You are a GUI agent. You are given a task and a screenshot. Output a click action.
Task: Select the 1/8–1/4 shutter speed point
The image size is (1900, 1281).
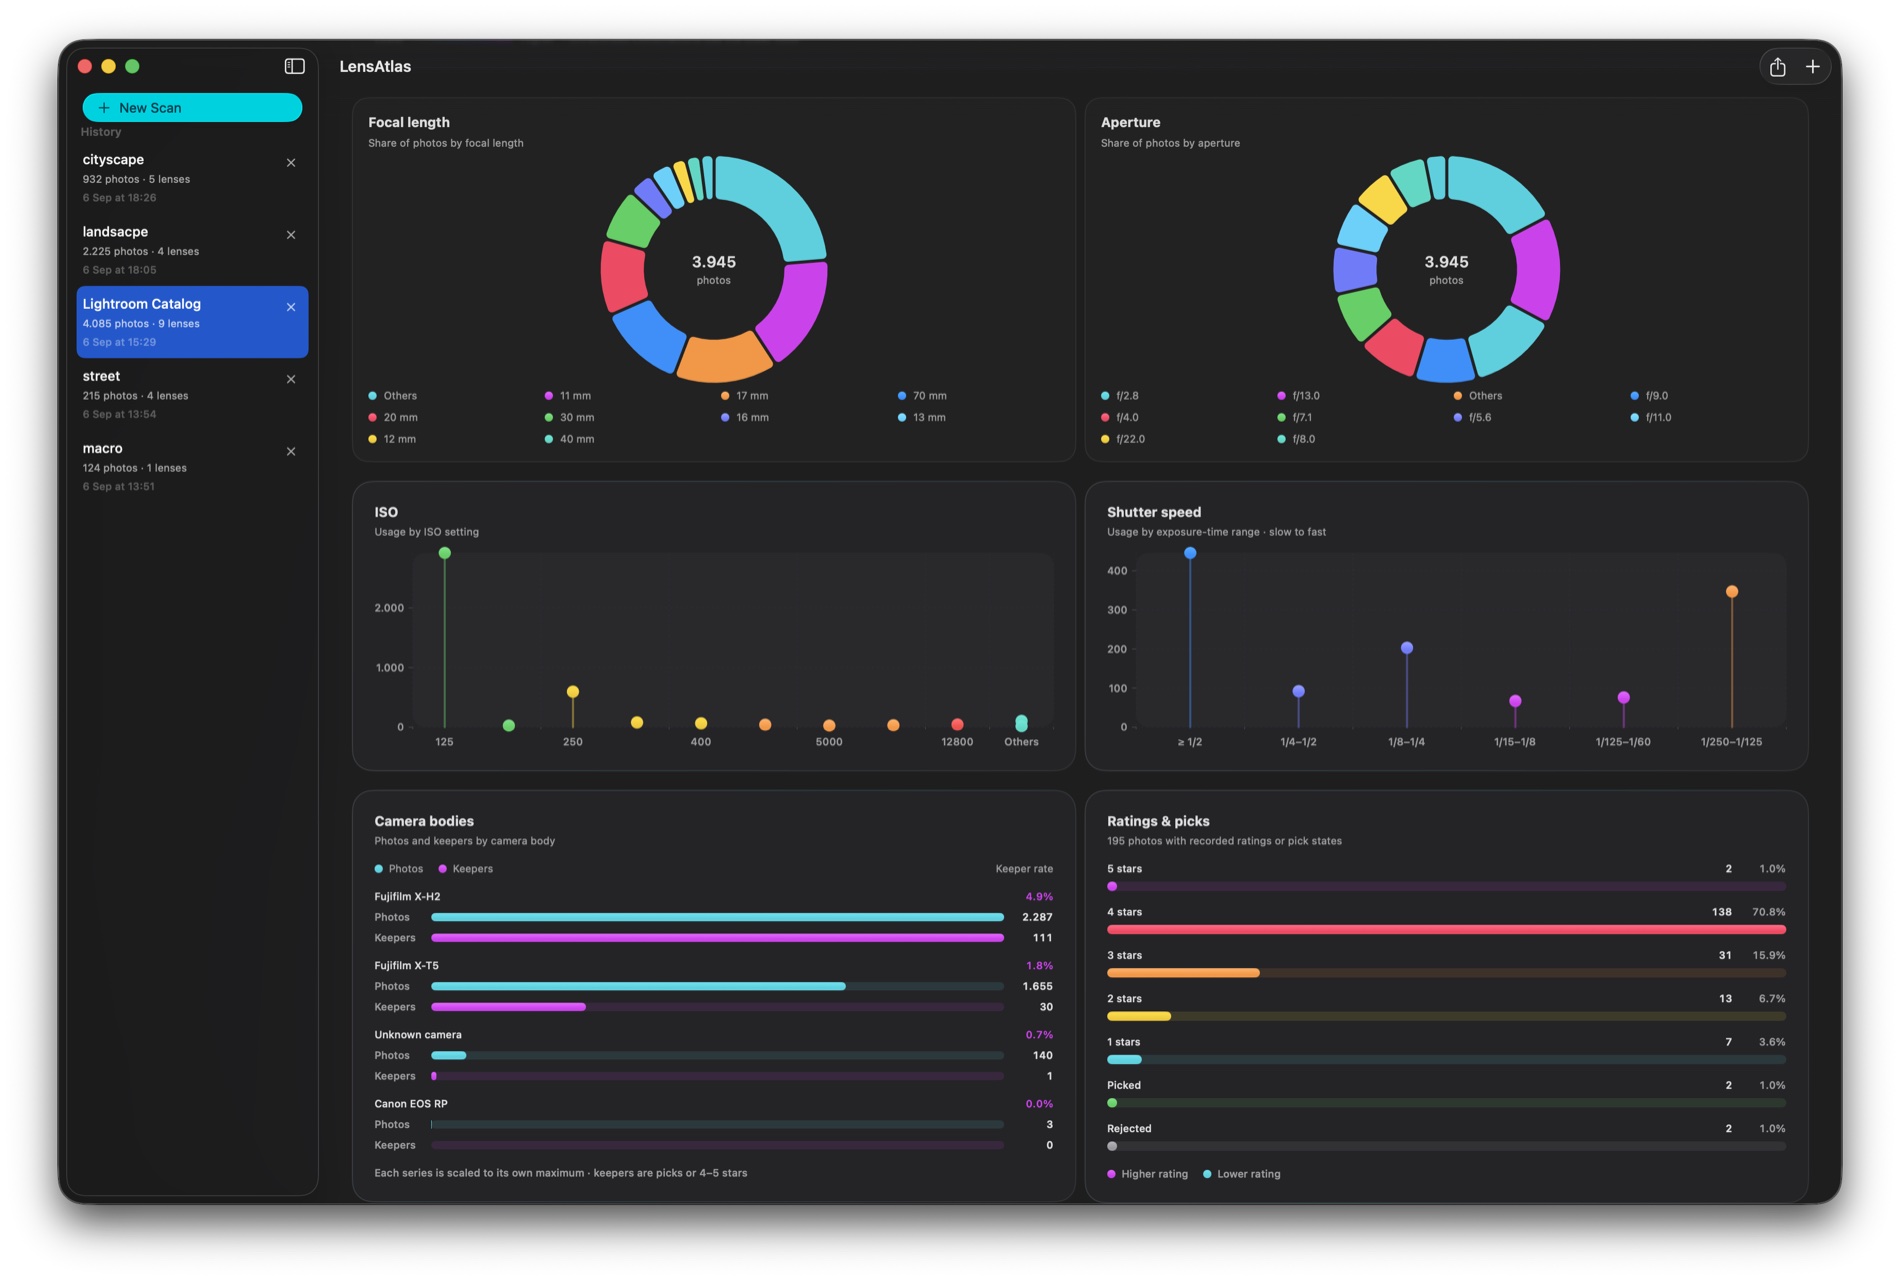pyautogui.click(x=1407, y=648)
